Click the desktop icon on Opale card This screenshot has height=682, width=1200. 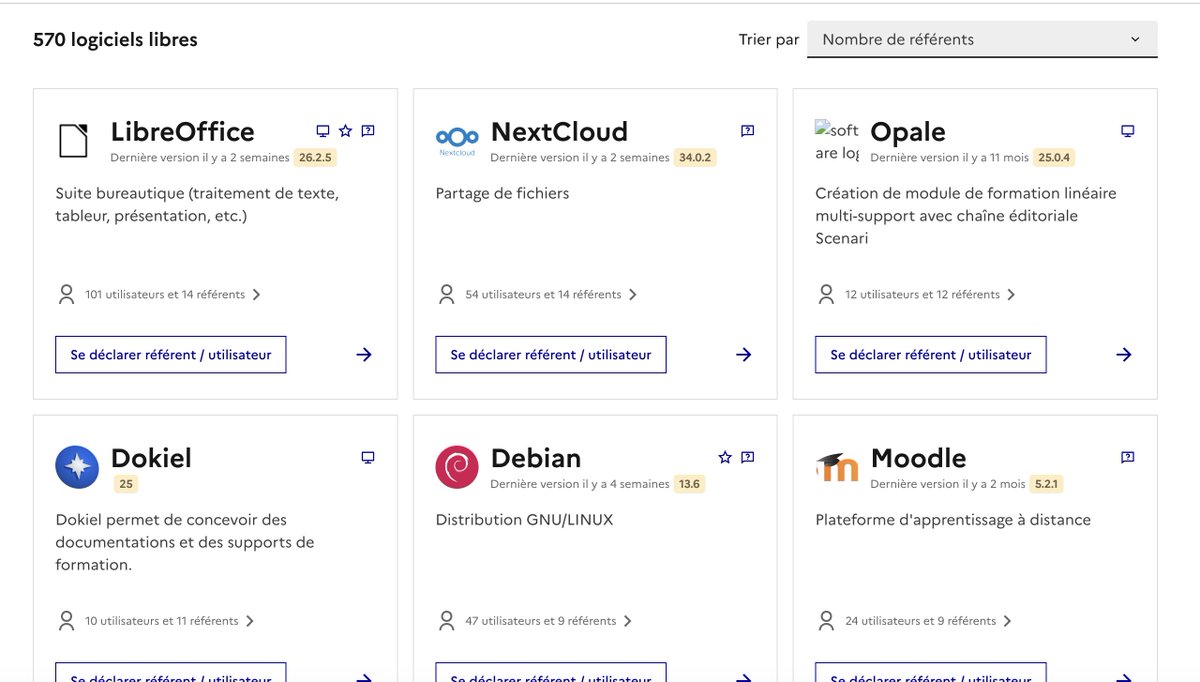(1128, 131)
